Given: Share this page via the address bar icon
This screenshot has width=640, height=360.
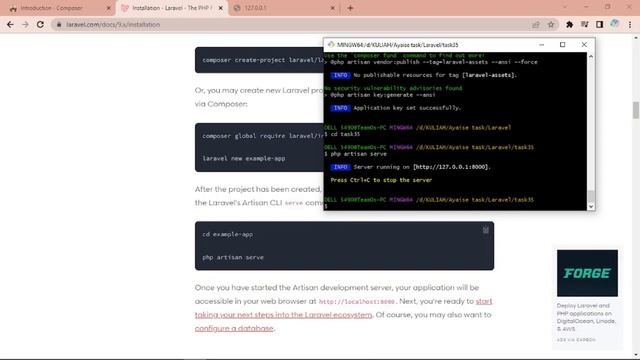Looking at the screenshot, I should click(x=536, y=24).
